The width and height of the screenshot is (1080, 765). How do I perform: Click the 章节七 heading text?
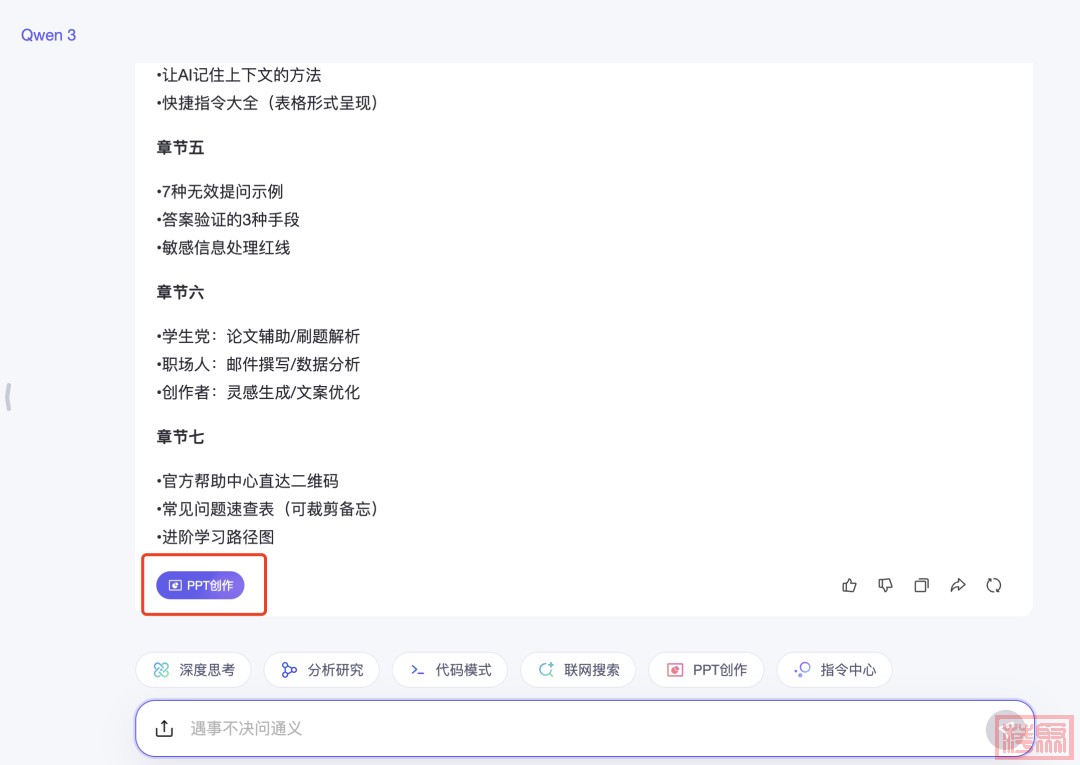pyautogui.click(x=180, y=437)
